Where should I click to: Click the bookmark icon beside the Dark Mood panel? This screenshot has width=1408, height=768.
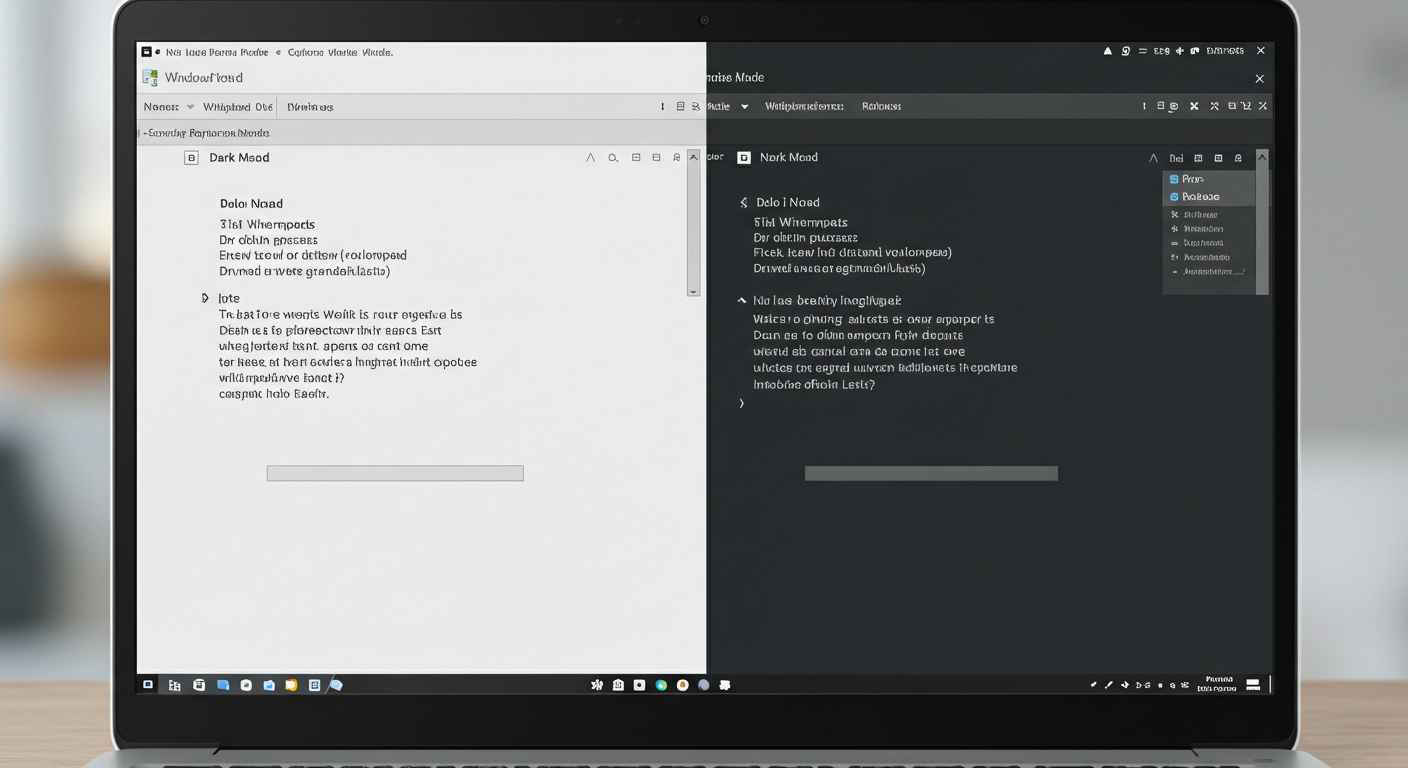point(679,157)
